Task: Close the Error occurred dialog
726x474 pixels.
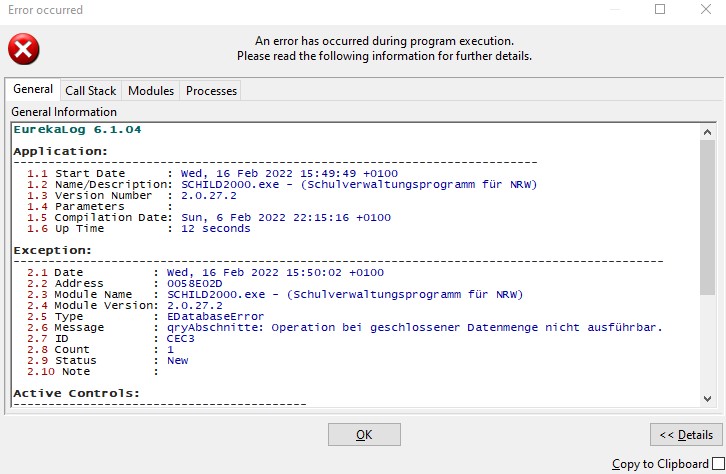Action: pos(706,9)
